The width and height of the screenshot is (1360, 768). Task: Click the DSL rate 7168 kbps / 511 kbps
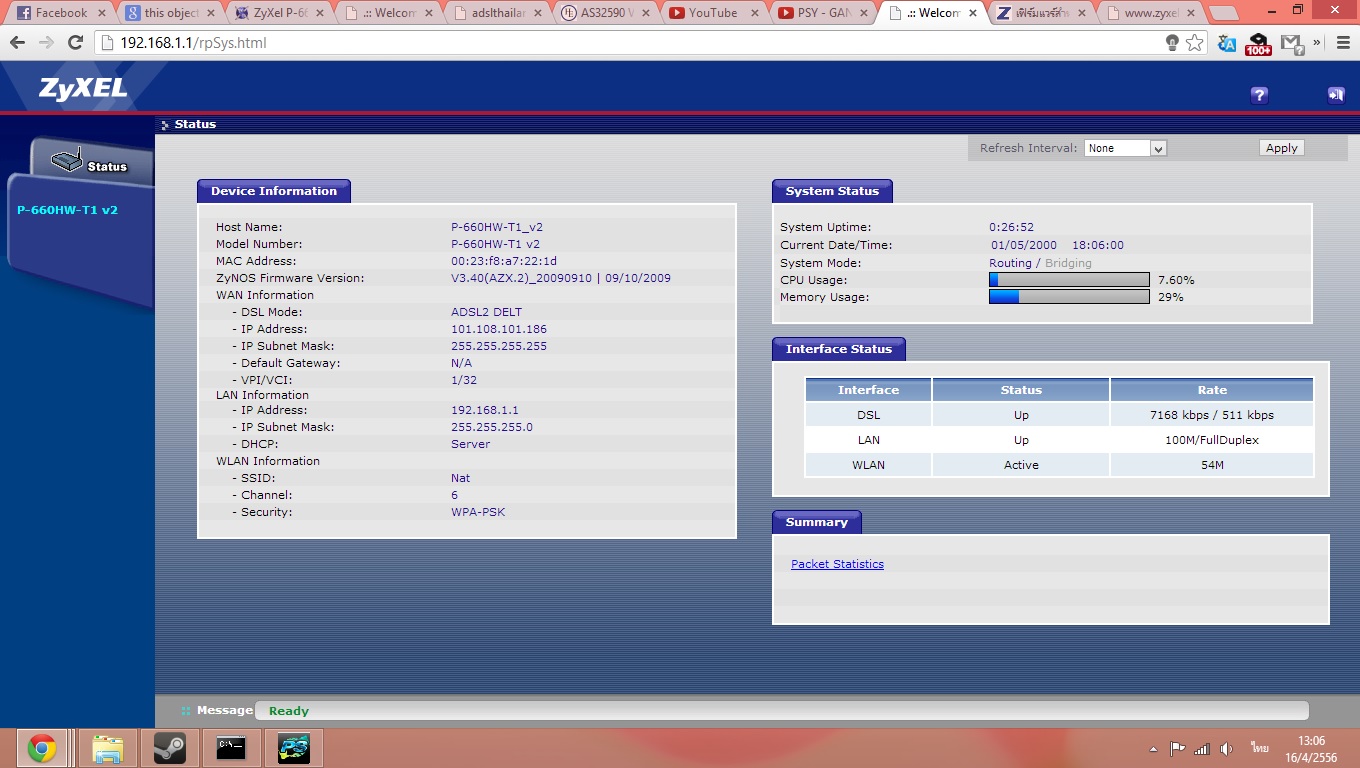(1212, 415)
